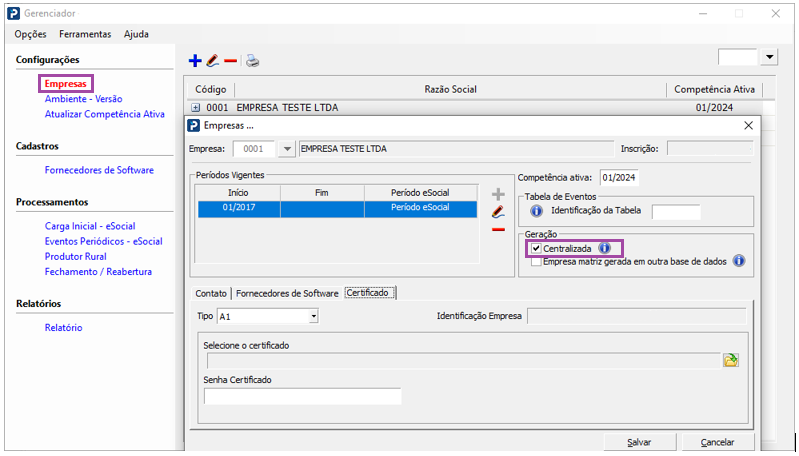Click the gray plus icon beside Períodos Vigentes

(x=498, y=194)
